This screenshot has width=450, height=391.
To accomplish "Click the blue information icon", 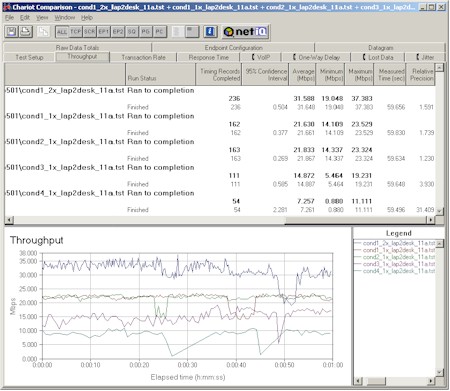I will [210, 32].
